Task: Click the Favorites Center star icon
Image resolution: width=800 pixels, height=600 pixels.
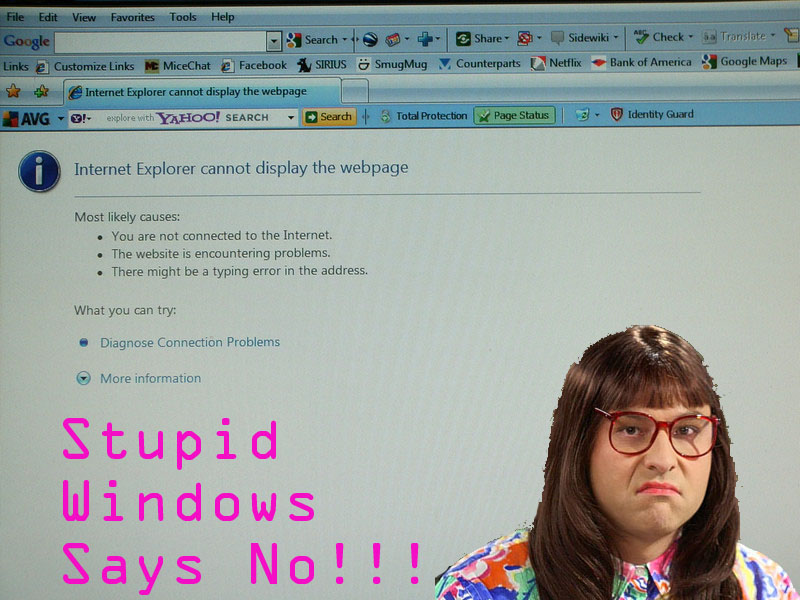Action: tap(13, 91)
